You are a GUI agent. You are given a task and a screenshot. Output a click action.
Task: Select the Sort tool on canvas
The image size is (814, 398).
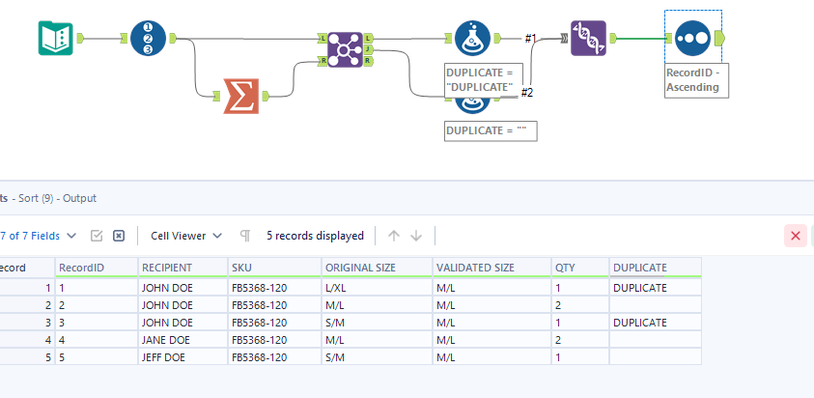coord(693,38)
